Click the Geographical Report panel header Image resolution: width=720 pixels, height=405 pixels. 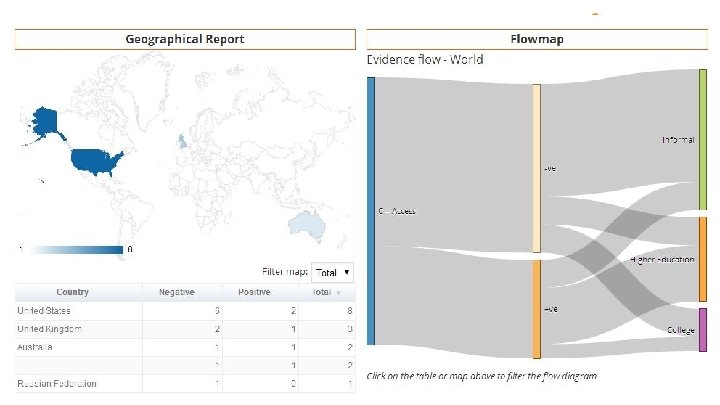(185, 39)
